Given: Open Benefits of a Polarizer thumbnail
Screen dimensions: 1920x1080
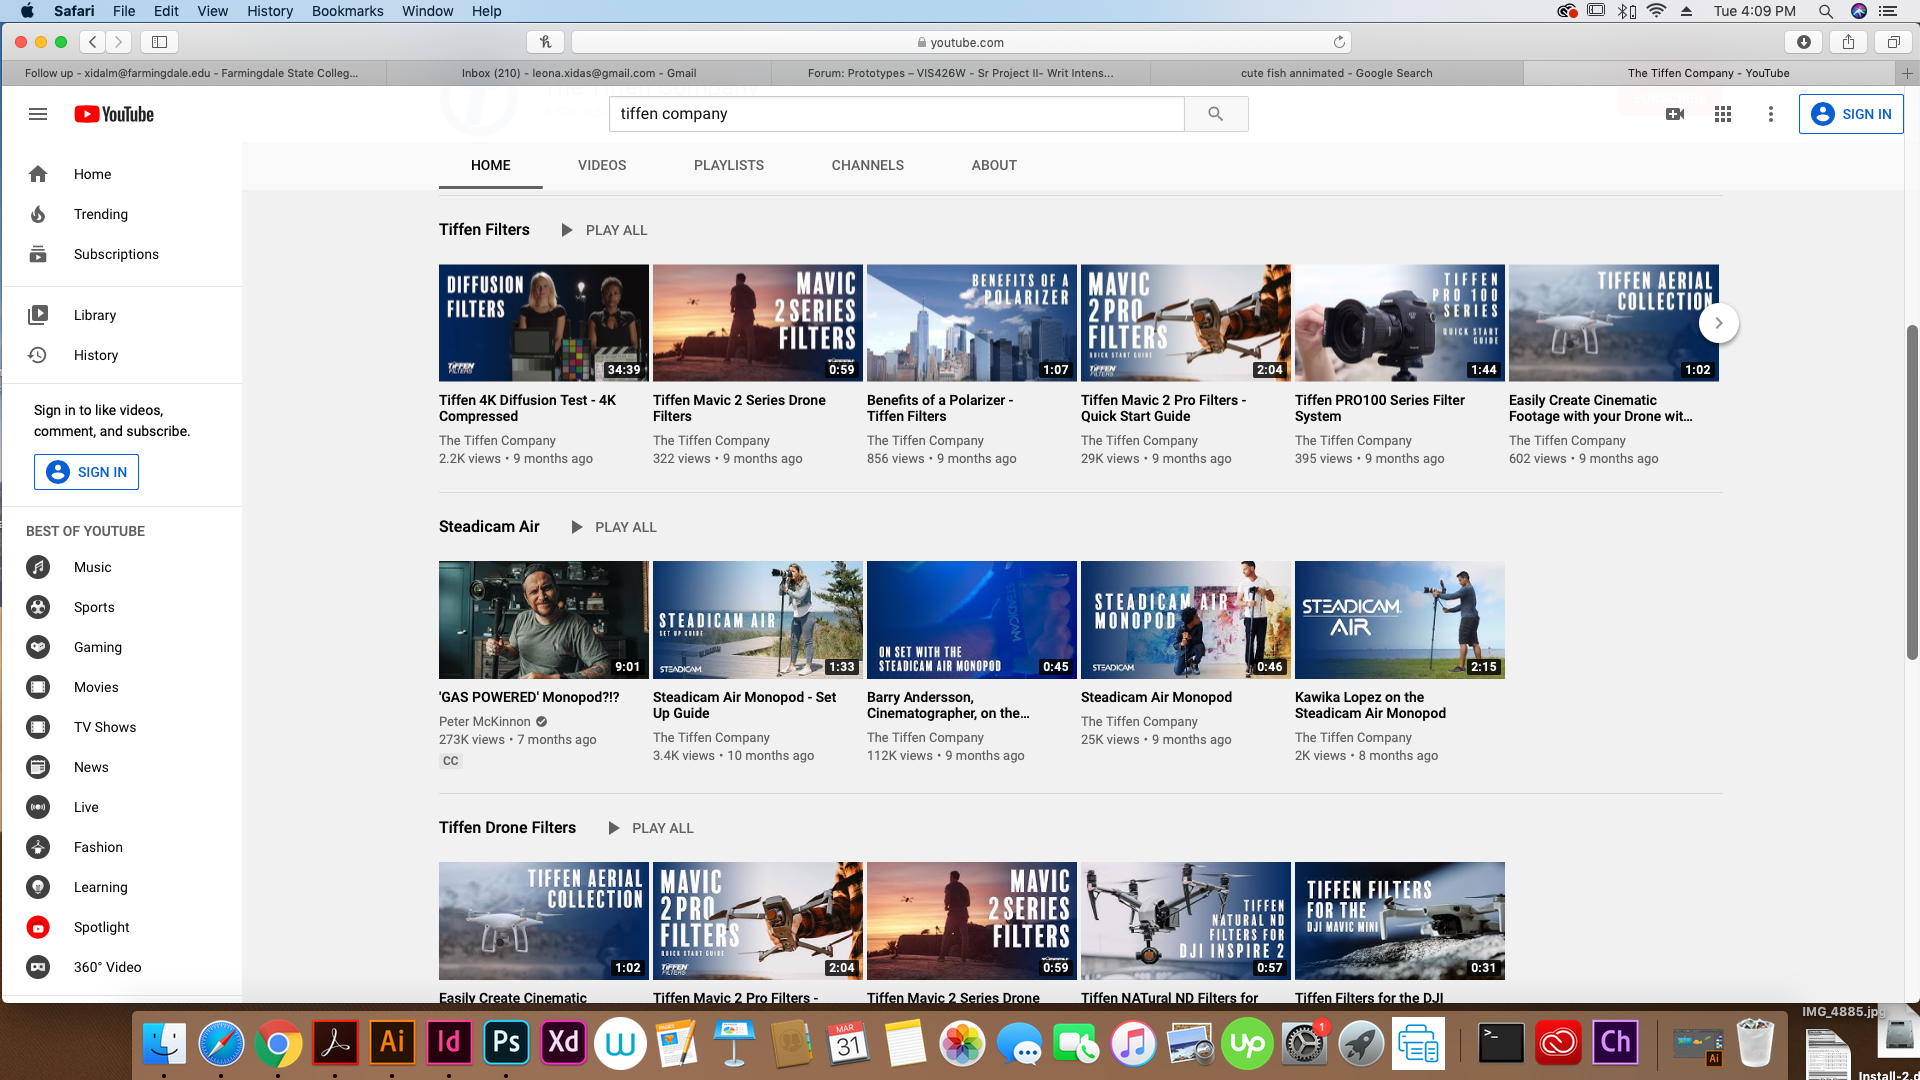Looking at the screenshot, I should click(x=972, y=323).
